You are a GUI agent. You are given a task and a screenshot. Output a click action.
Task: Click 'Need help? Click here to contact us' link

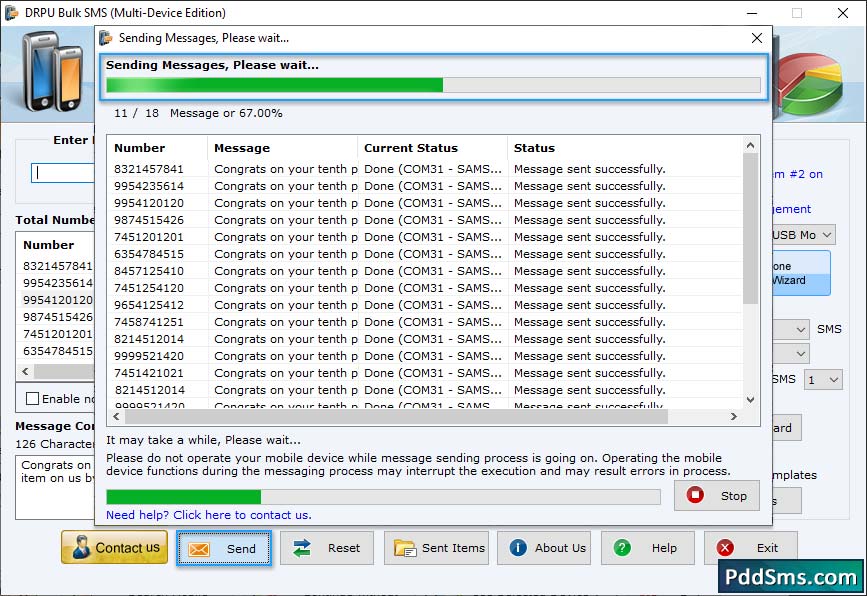(x=208, y=515)
